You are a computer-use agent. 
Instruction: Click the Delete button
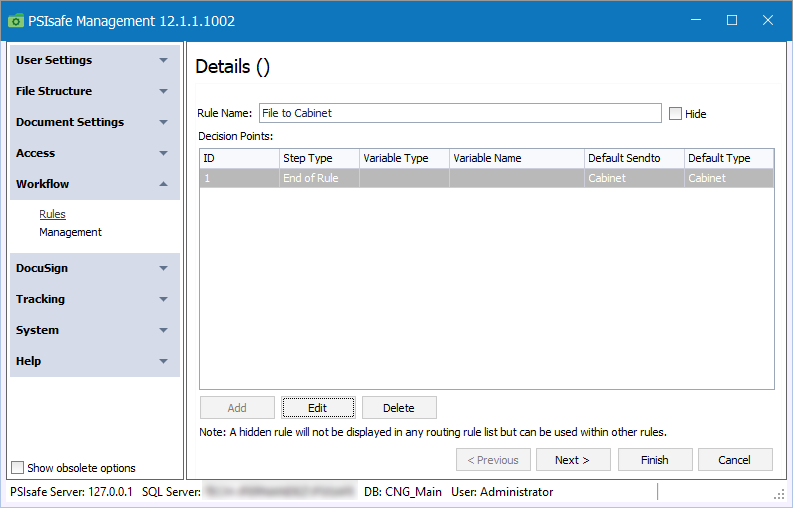coord(399,408)
